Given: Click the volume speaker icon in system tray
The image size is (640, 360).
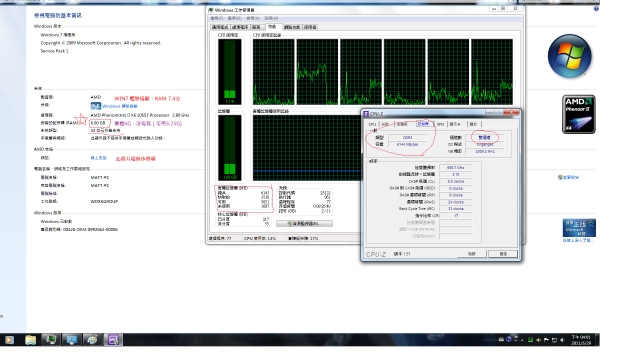Looking at the screenshot, I should click(562, 340).
